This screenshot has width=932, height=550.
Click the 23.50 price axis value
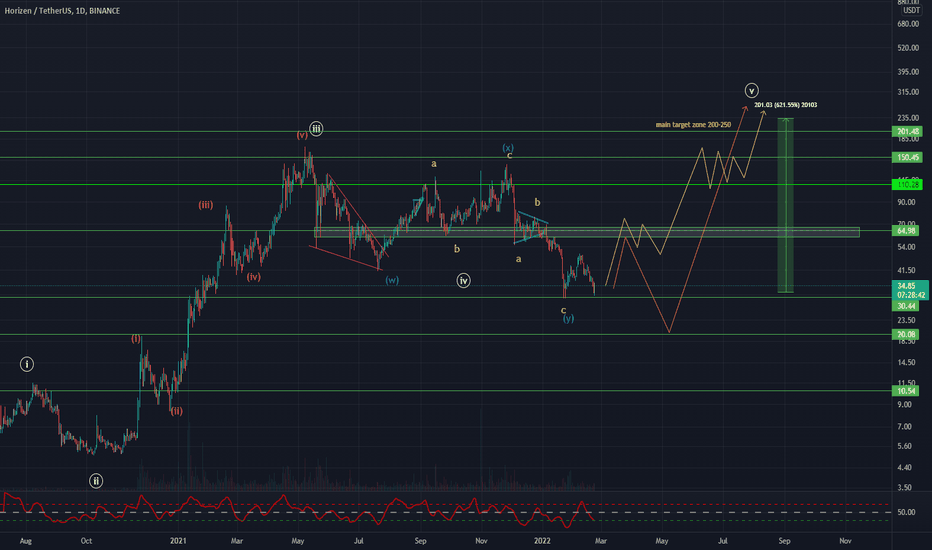(x=906, y=320)
